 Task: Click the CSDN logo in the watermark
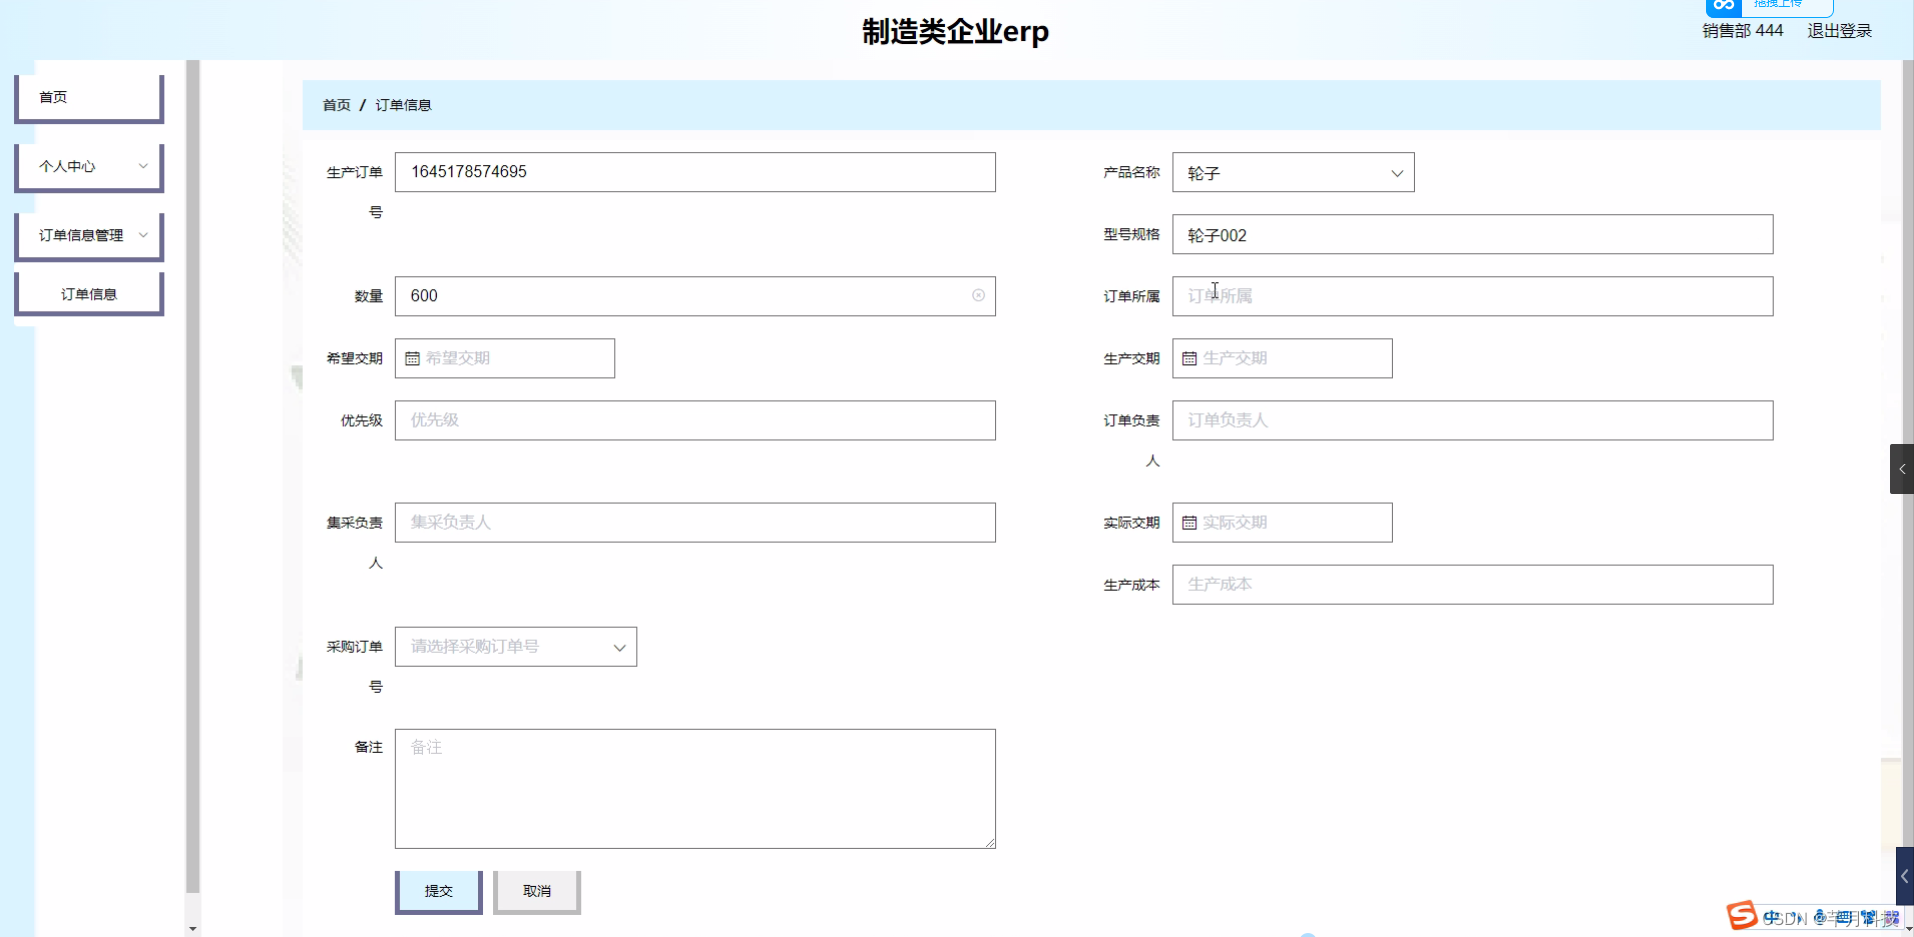coord(1743,915)
